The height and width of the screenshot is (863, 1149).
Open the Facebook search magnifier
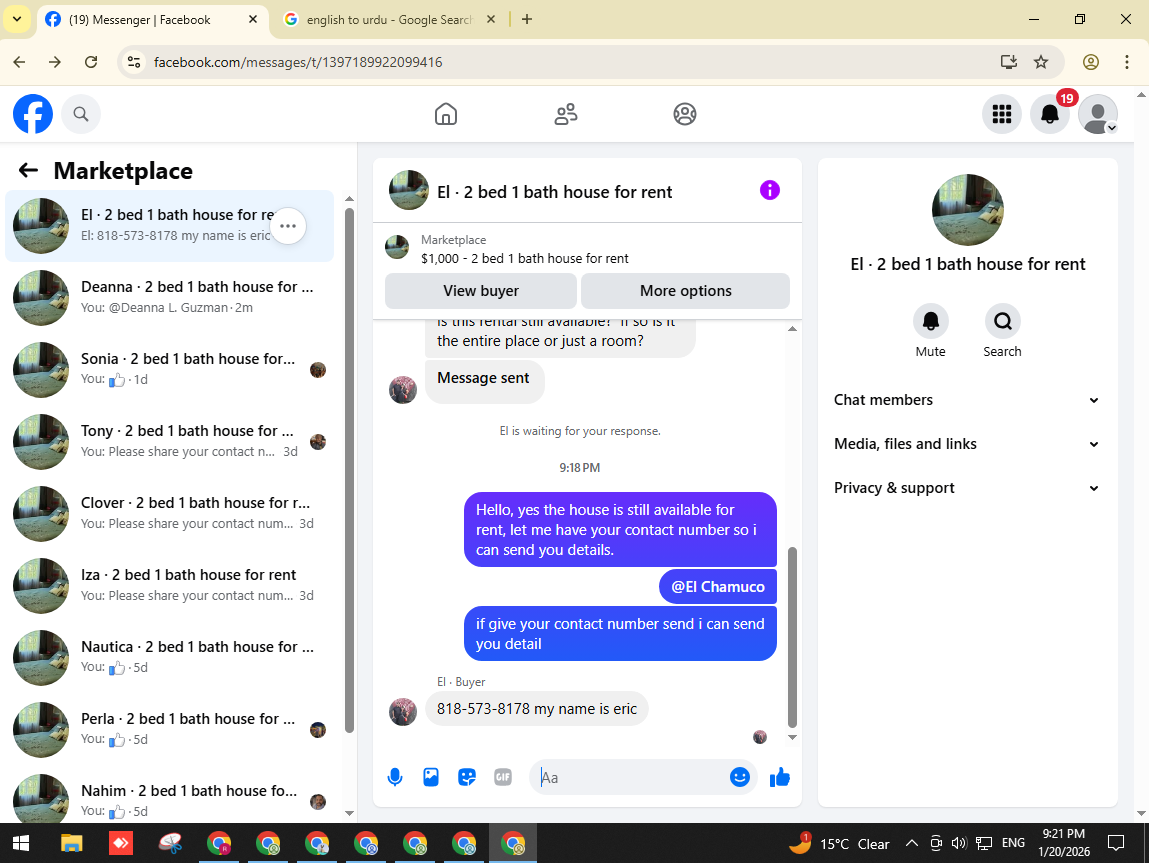(81, 114)
